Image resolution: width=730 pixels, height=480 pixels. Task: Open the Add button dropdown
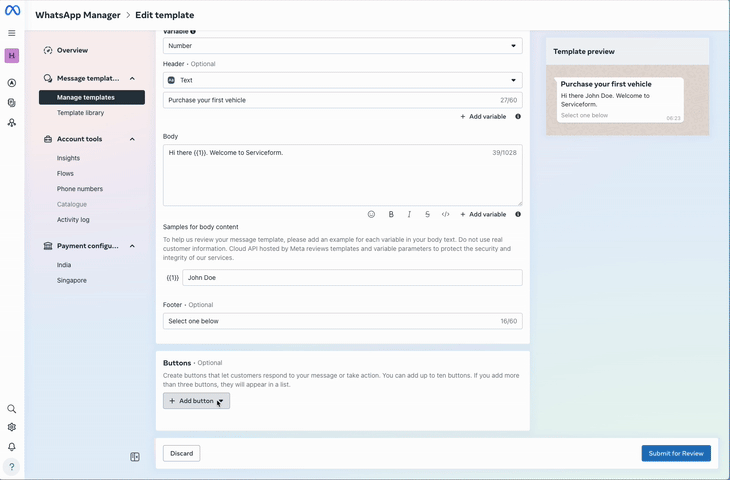(196, 401)
